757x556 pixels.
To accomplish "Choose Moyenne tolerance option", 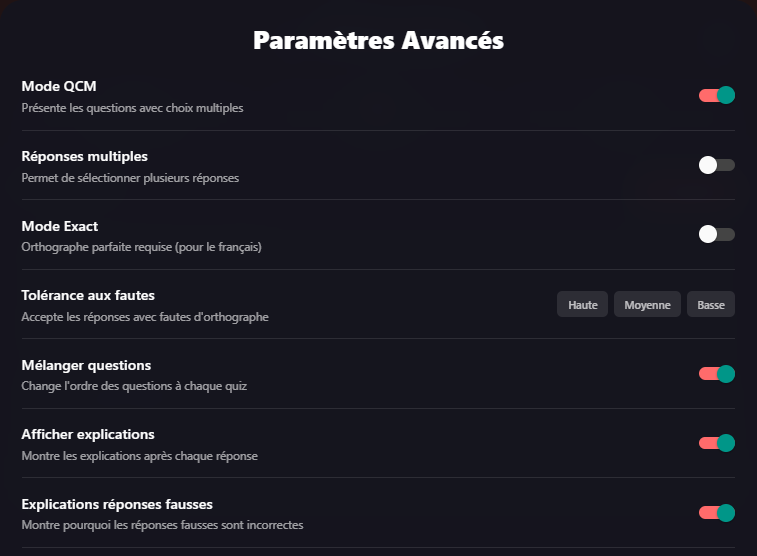I will (647, 305).
